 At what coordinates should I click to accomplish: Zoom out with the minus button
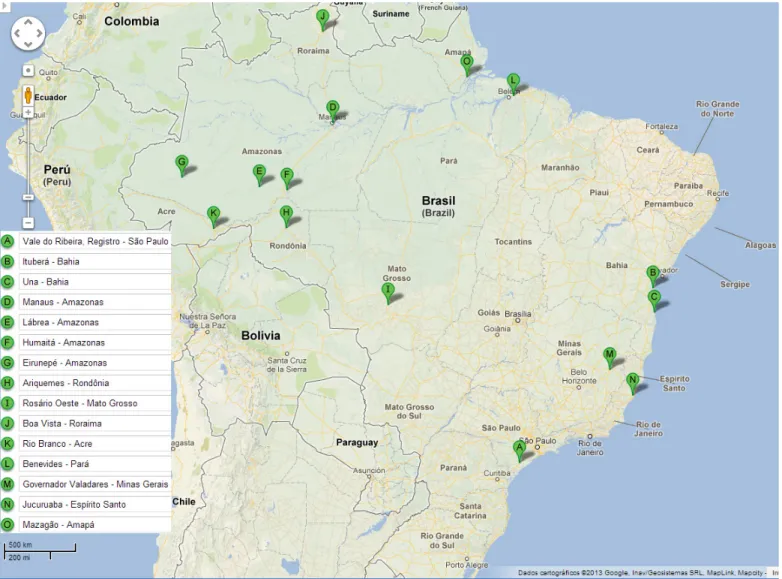(28, 222)
